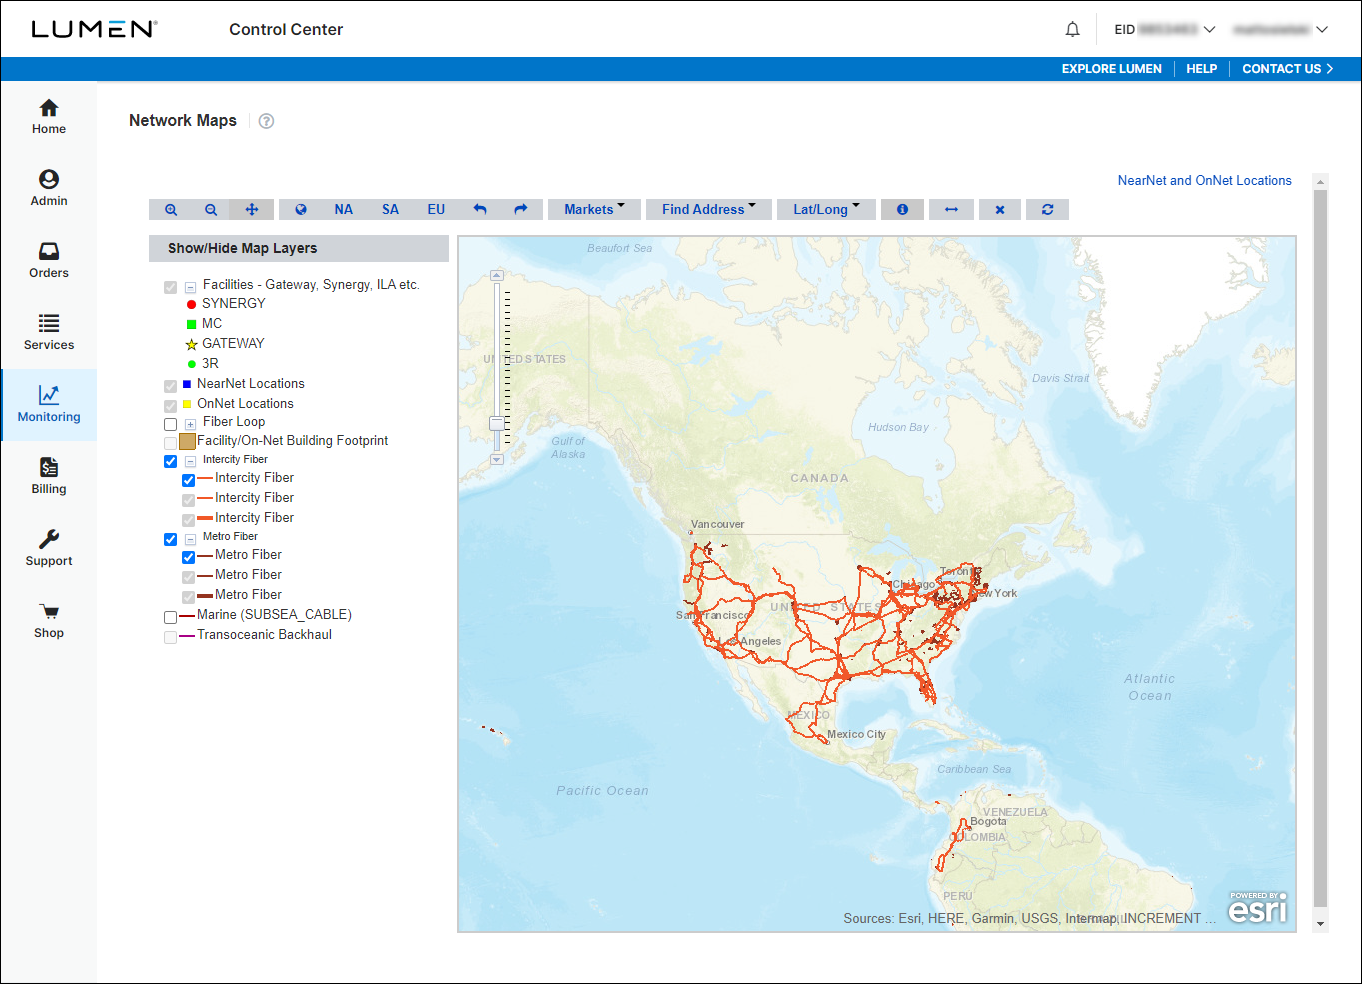Click vertical scrollbar thumb
The image size is (1362, 984).
(1321, 549)
